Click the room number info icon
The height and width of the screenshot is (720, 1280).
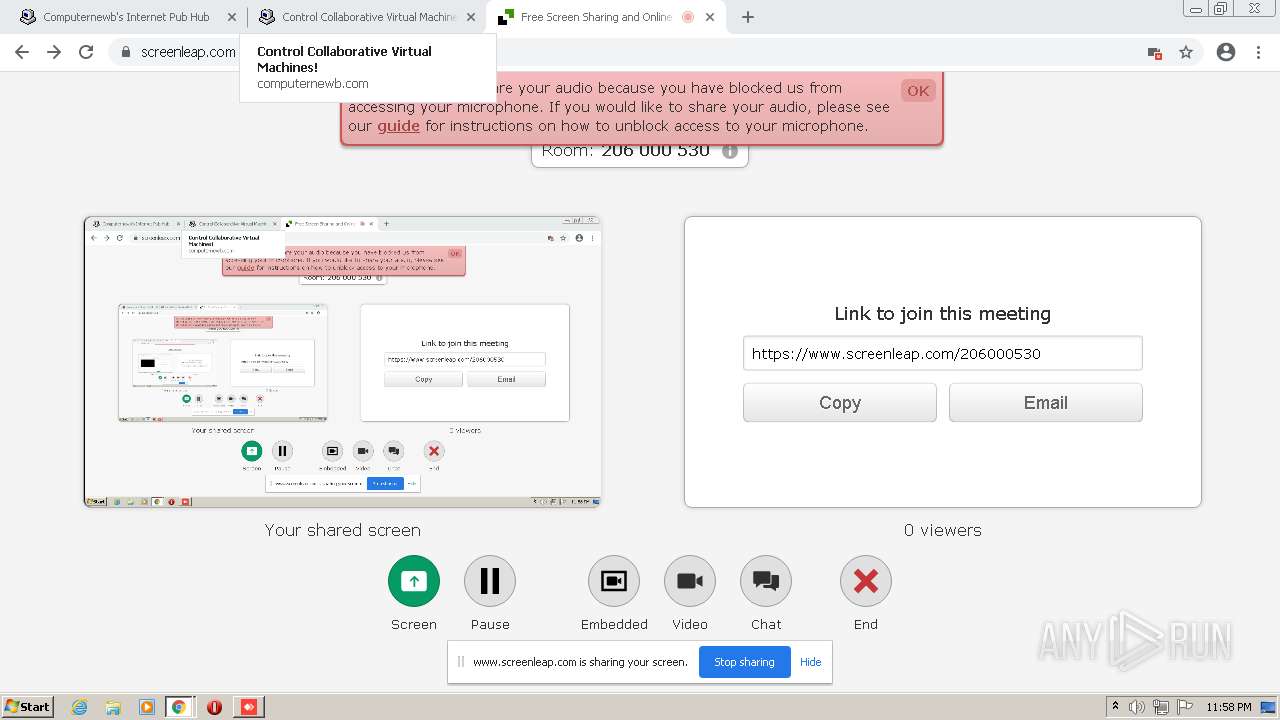pos(730,151)
